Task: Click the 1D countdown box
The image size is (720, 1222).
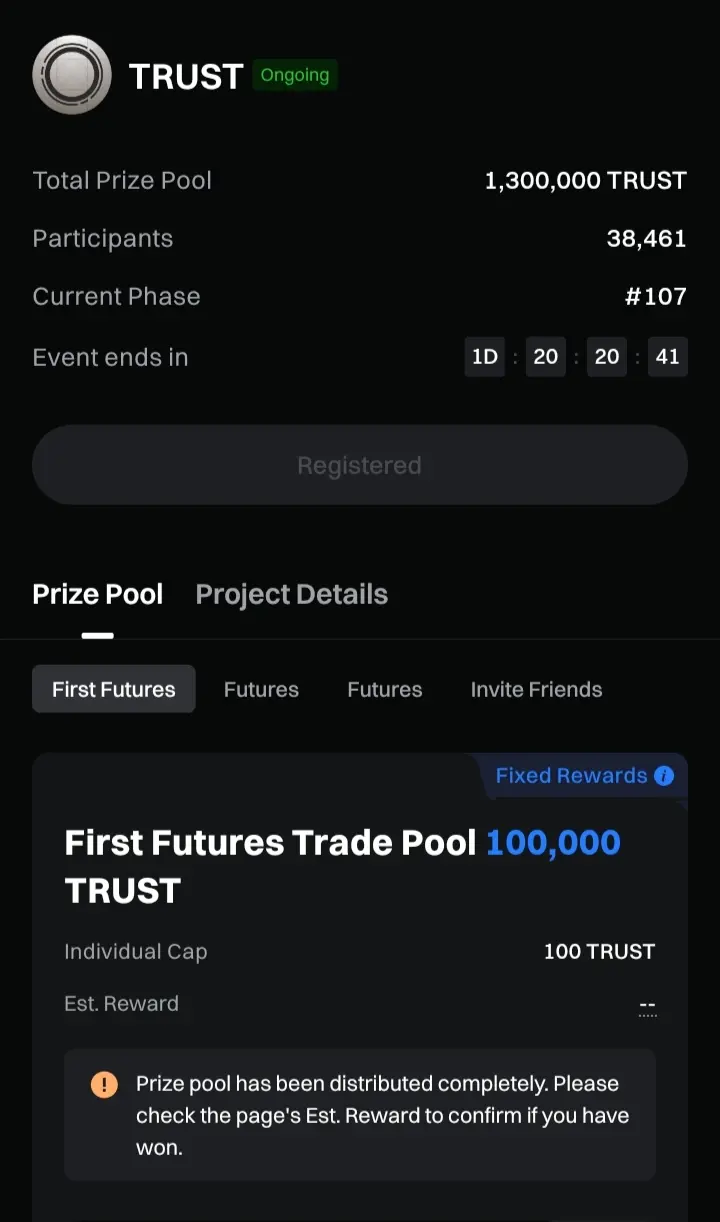Action: pos(485,357)
